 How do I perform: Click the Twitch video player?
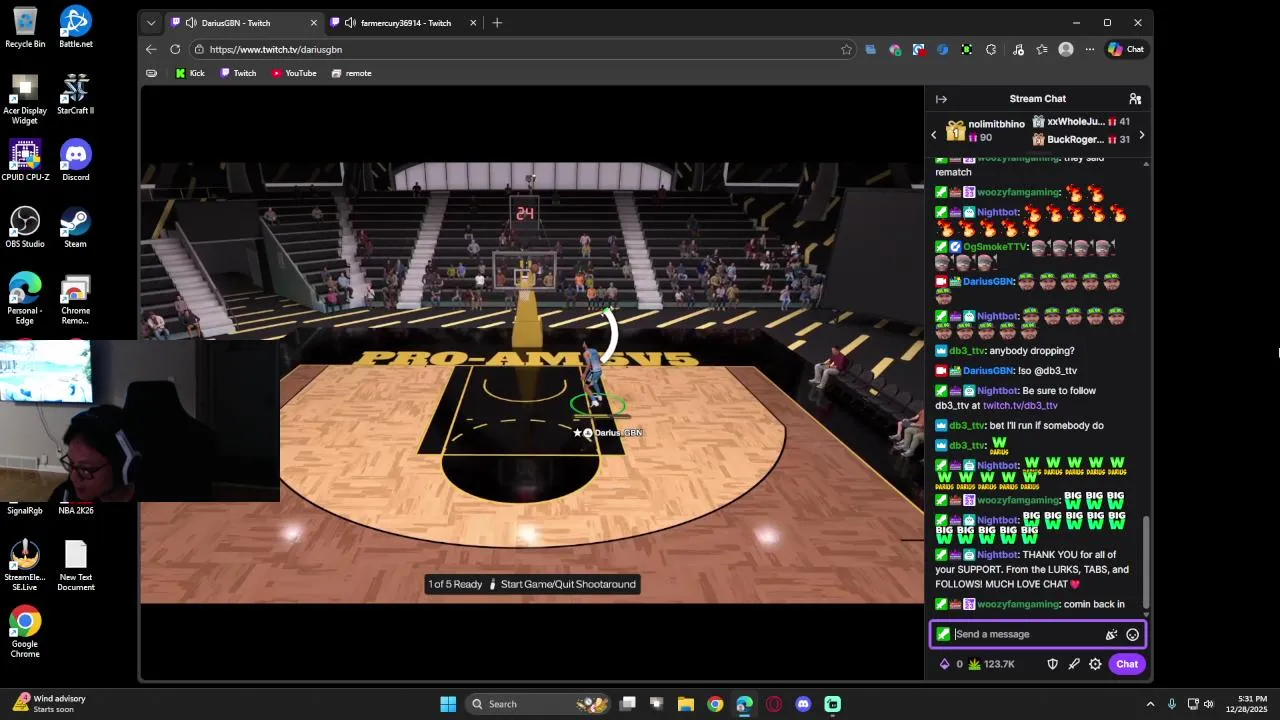point(532,383)
